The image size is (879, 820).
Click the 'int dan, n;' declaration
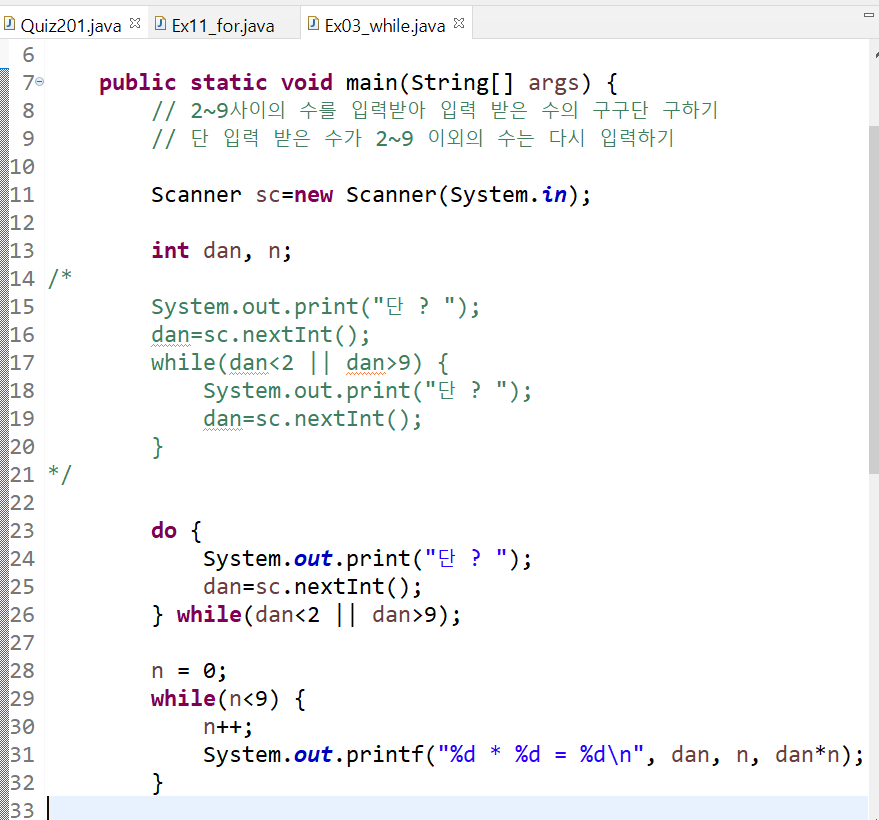(x=221, y=251)
